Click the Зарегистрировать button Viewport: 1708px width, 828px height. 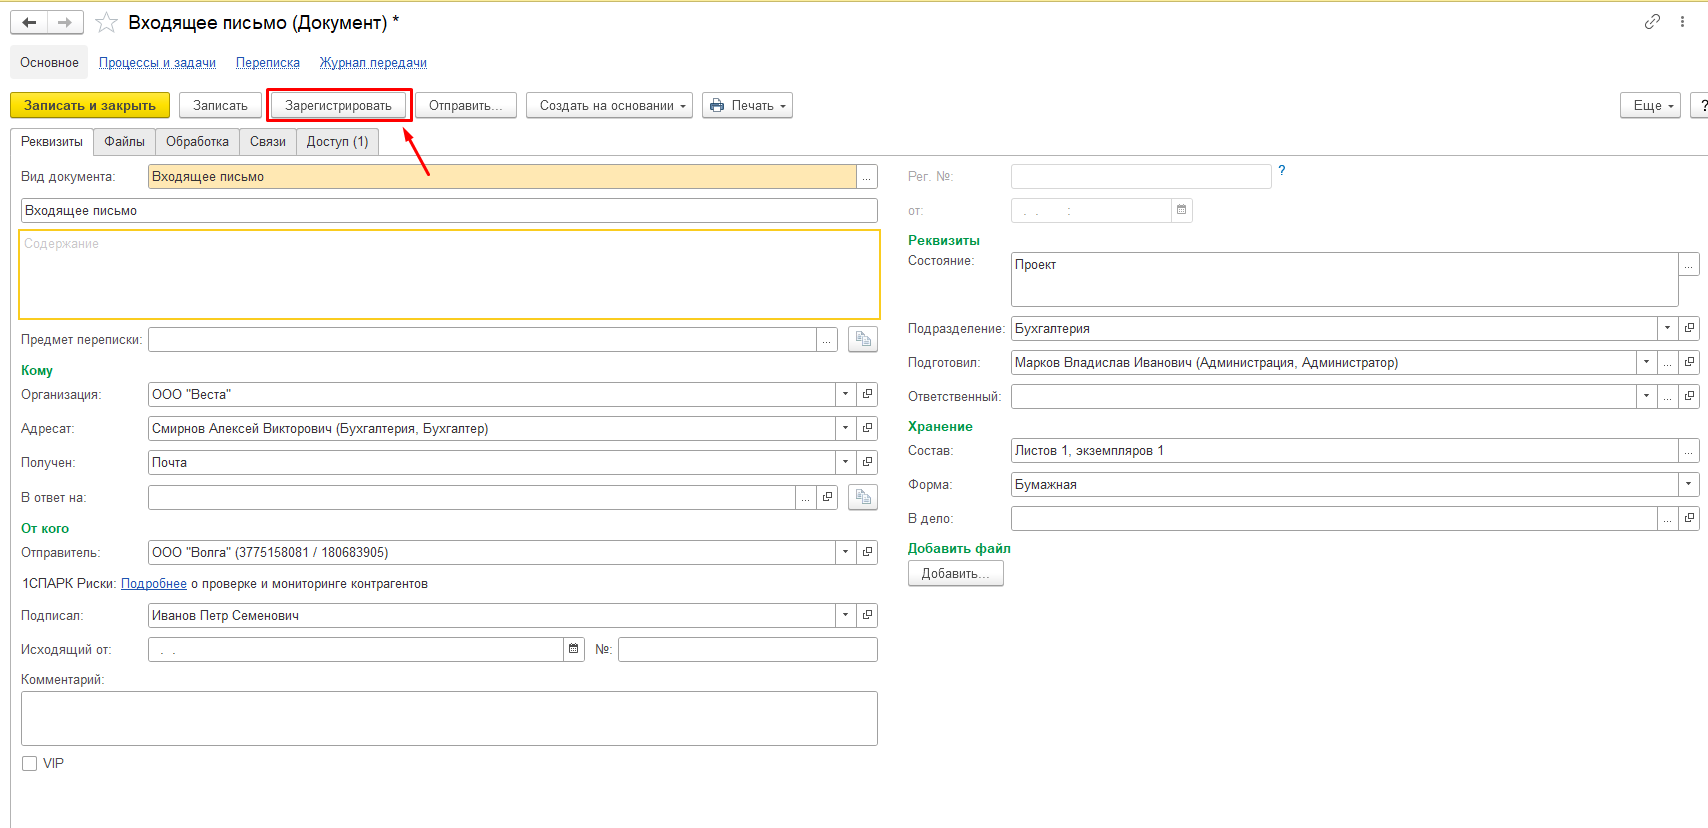(339, 105)
